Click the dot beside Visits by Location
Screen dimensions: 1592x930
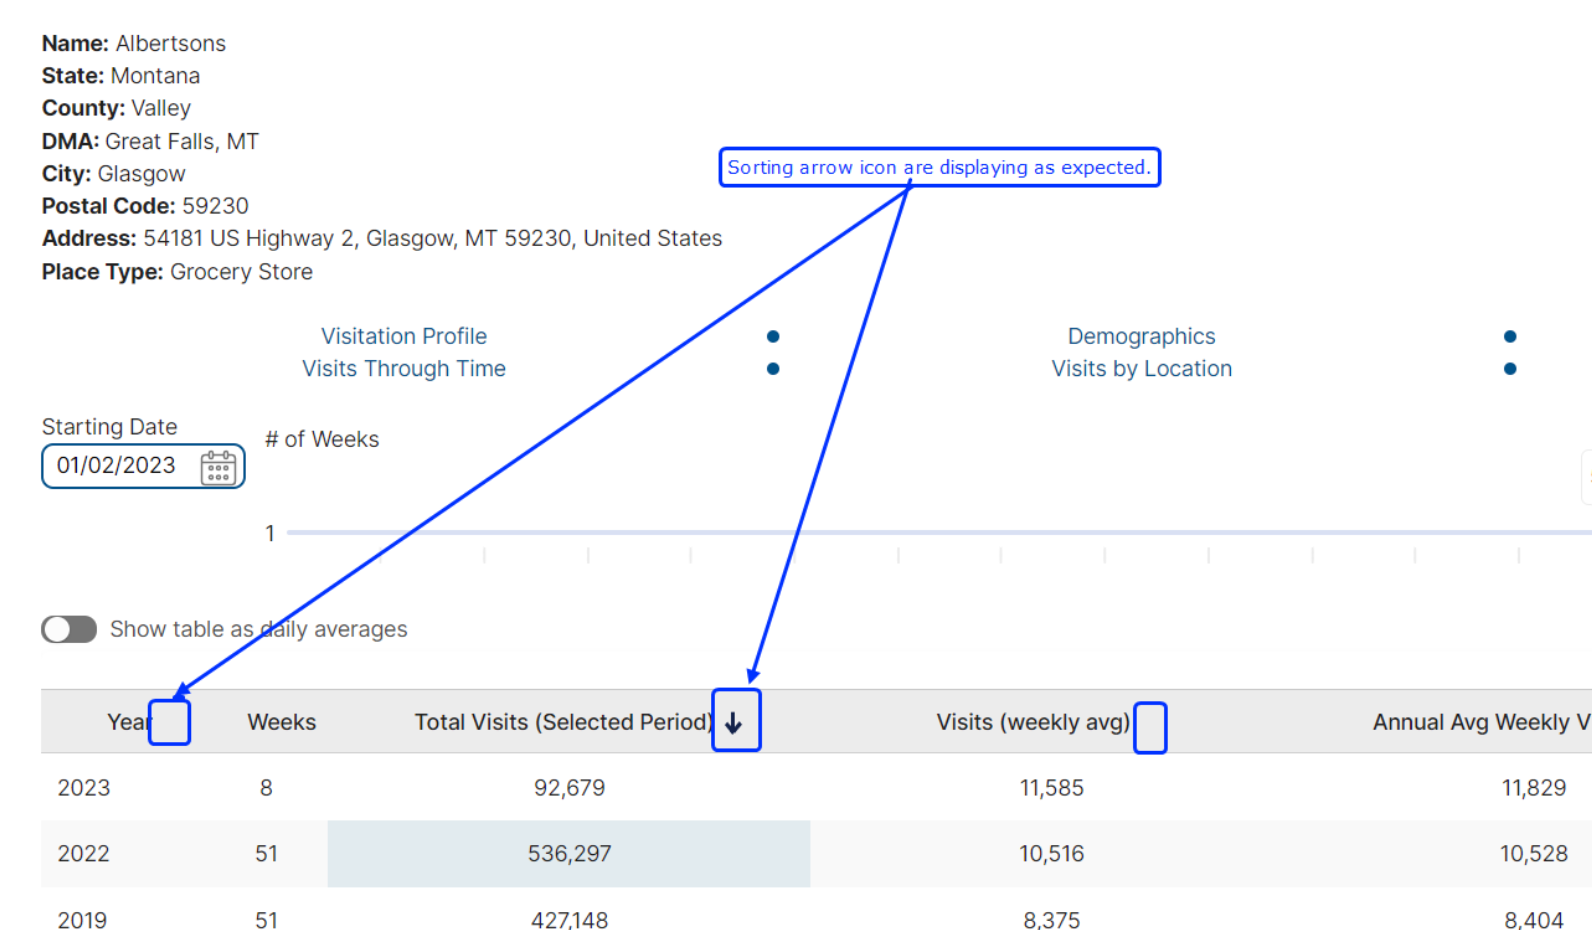pos(1510,369)
